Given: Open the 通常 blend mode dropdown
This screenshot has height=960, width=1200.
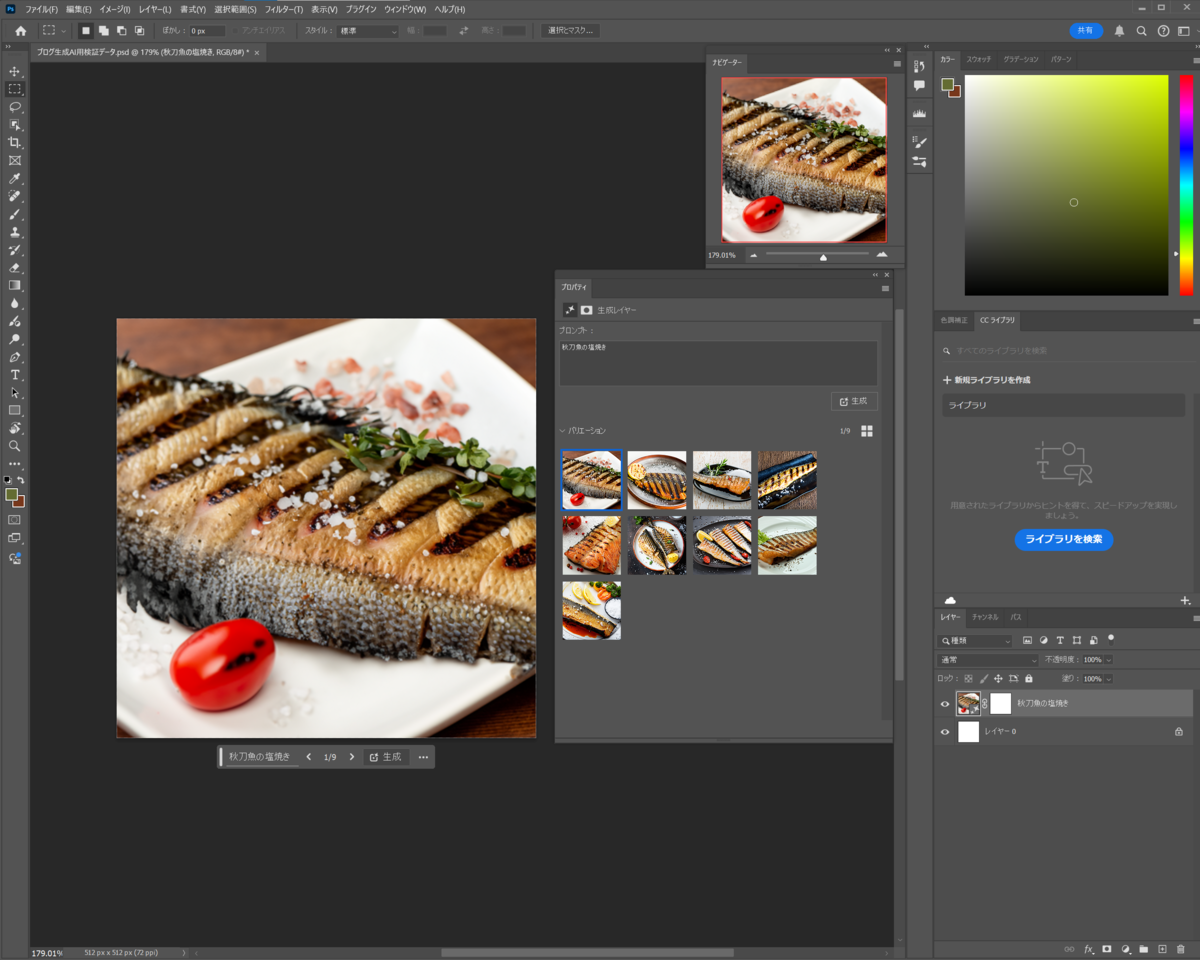Looking at the screenshot, I should click(988, 660).
